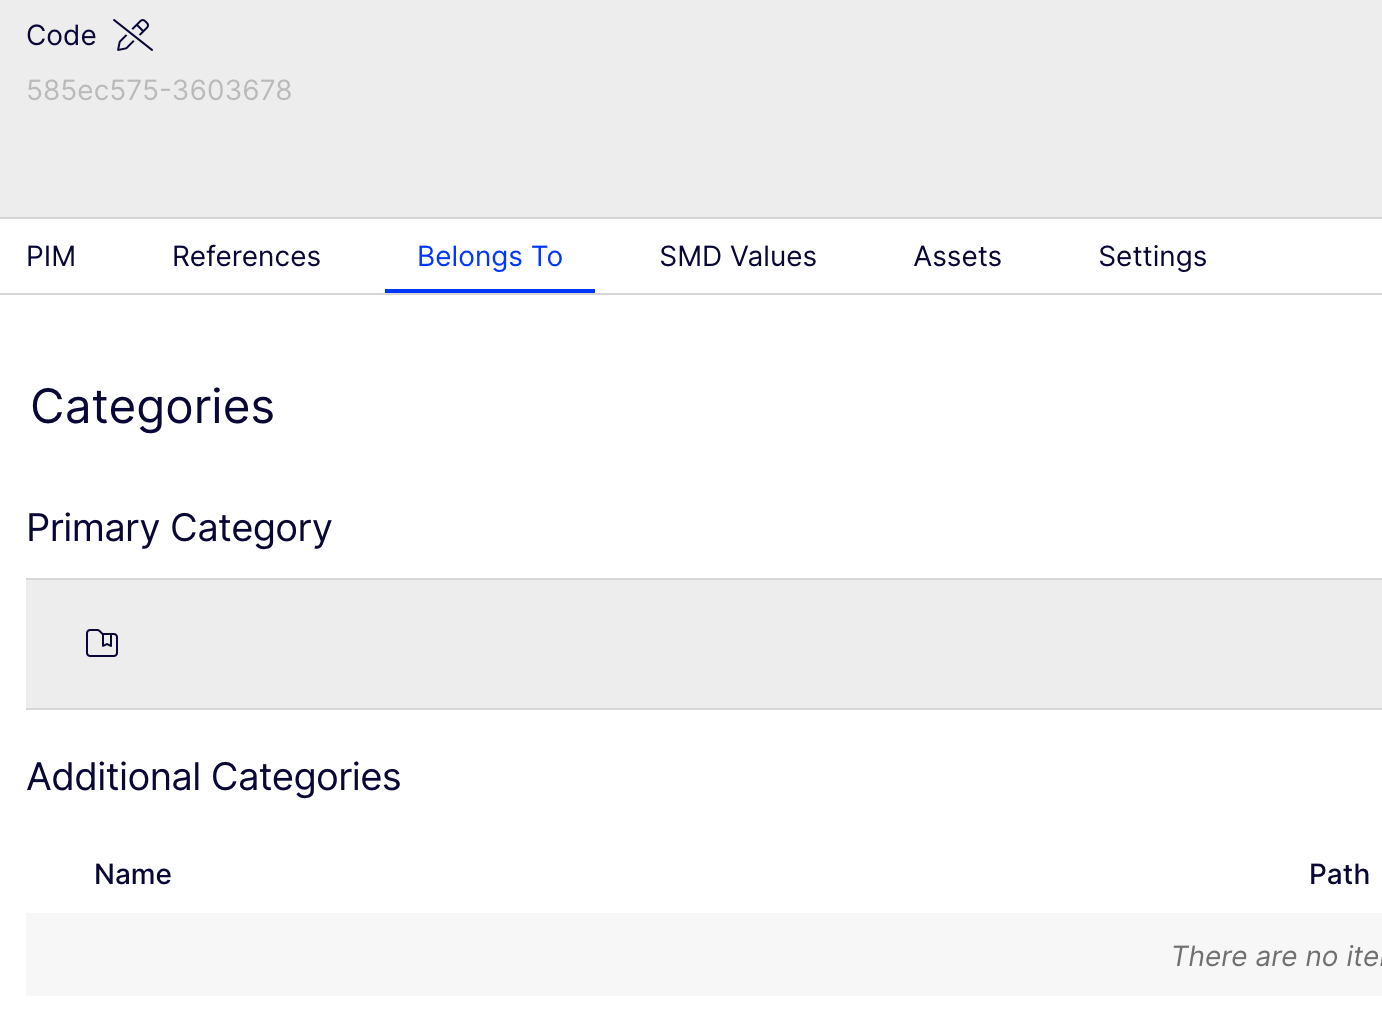Click the 'There are no items' message

point(1275,956)
